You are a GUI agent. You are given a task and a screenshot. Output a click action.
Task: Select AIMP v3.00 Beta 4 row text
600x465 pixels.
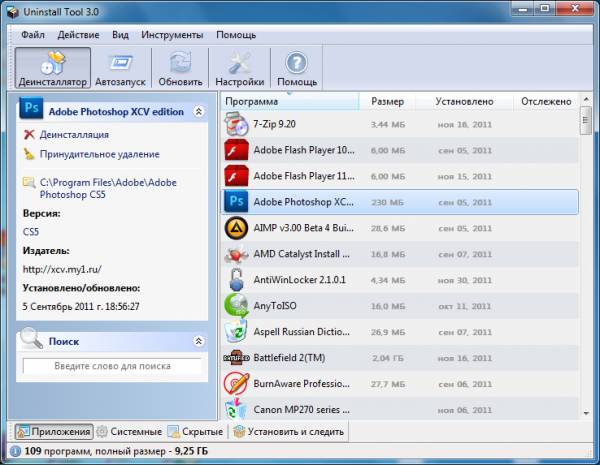pos(303,228)
